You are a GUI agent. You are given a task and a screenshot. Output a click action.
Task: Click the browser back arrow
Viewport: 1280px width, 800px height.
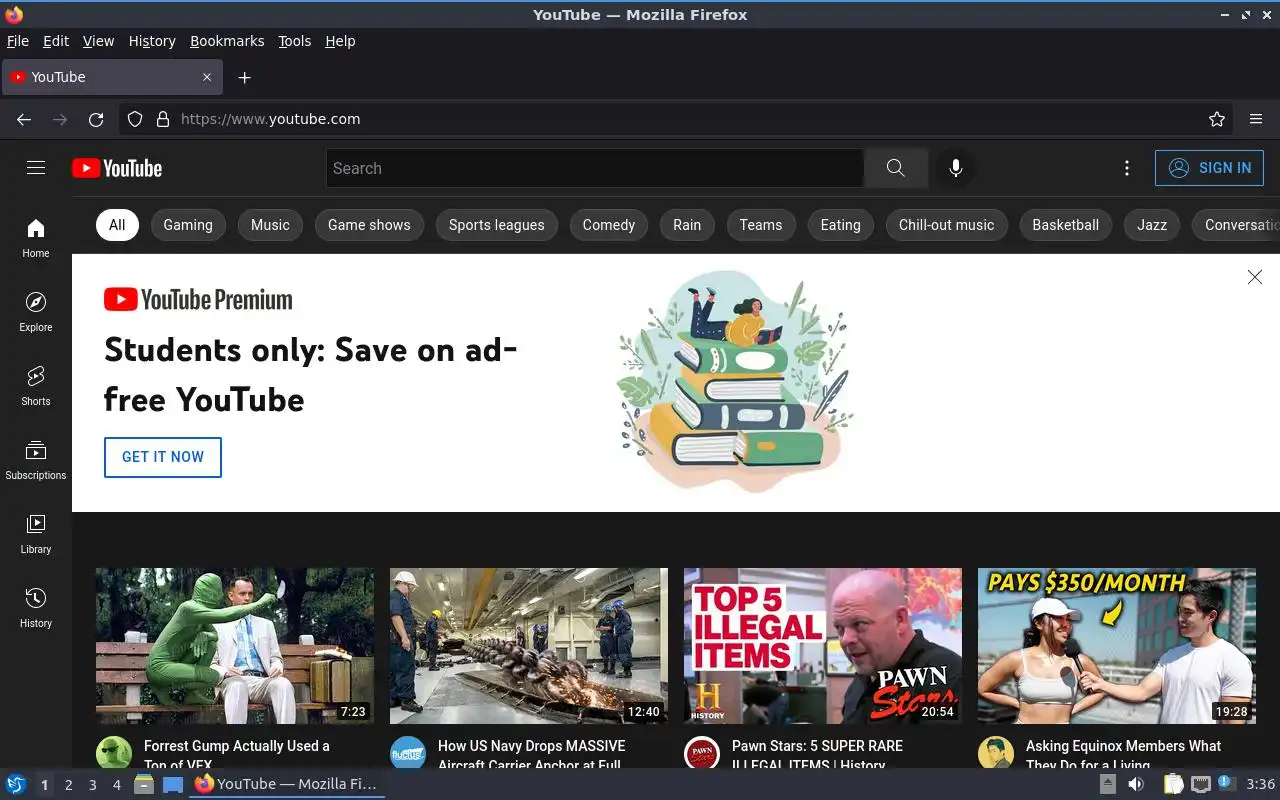click(24, 119)
